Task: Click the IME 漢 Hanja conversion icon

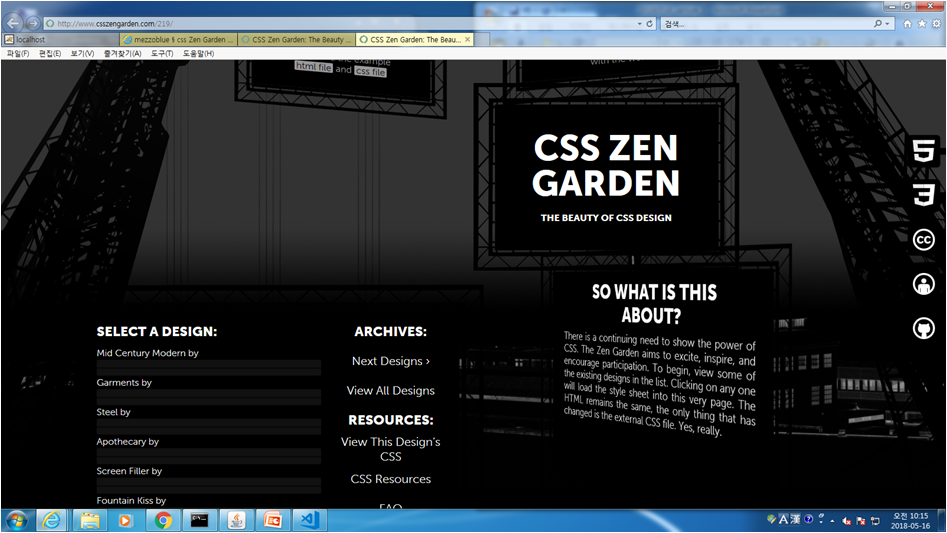Action: pos(795,519)
